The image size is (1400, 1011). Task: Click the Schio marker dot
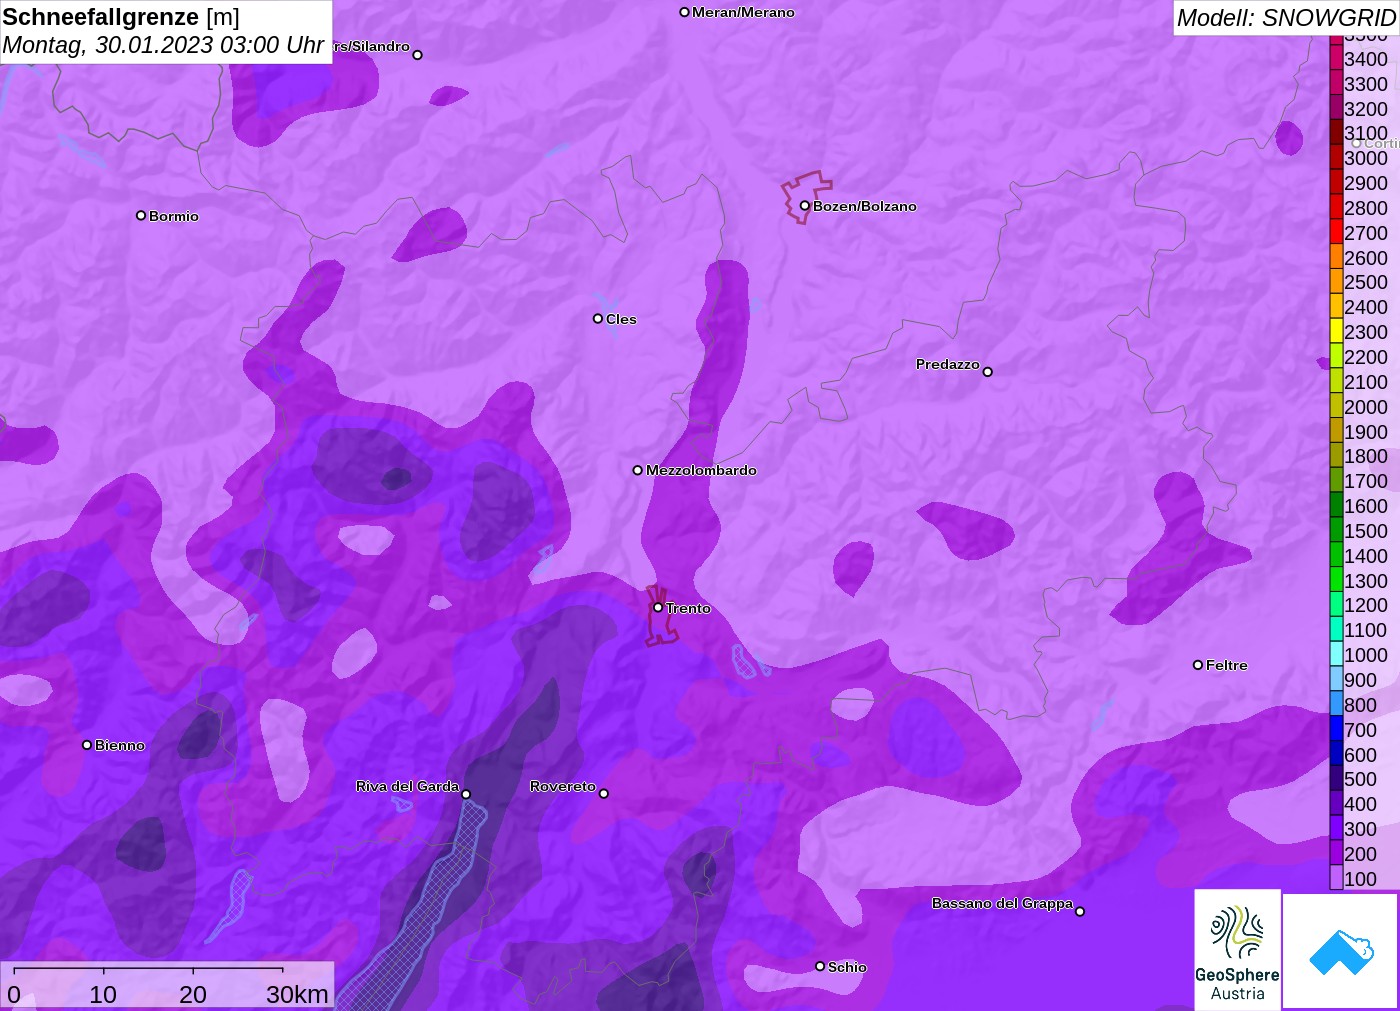[x=820, y=966]
